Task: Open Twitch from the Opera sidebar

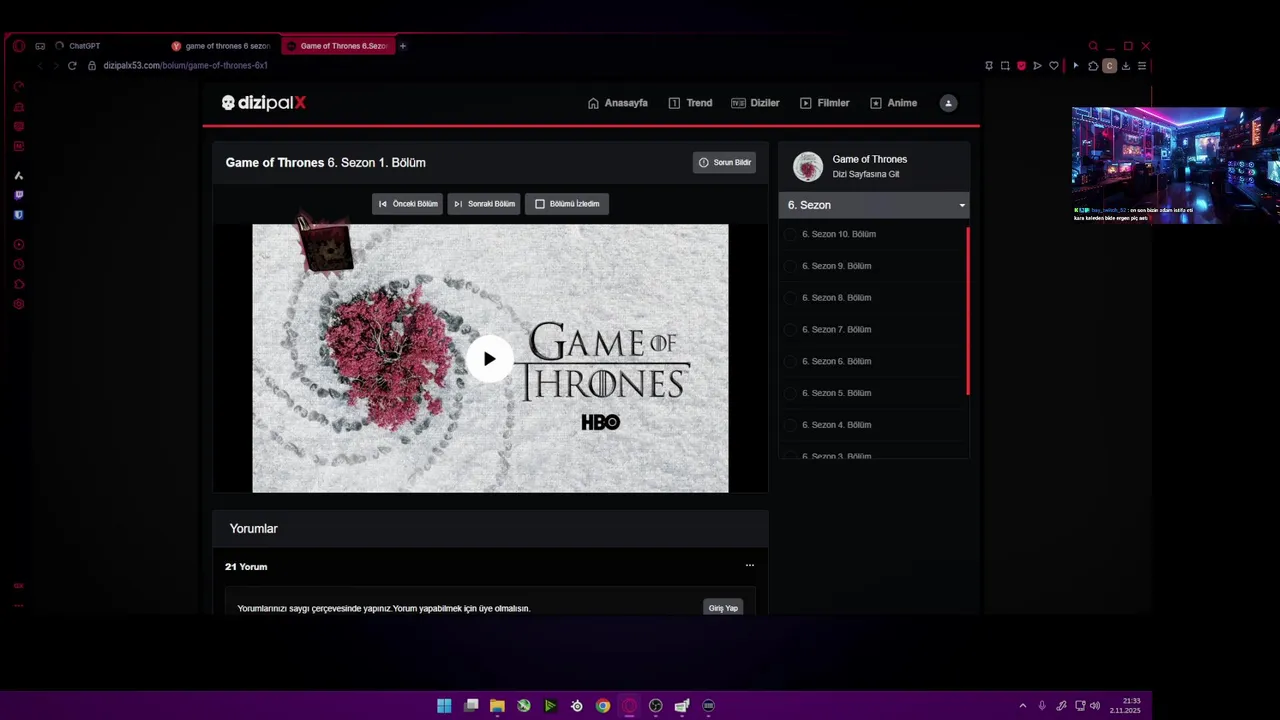Action: pyautogui.click(x=19, y=195)
